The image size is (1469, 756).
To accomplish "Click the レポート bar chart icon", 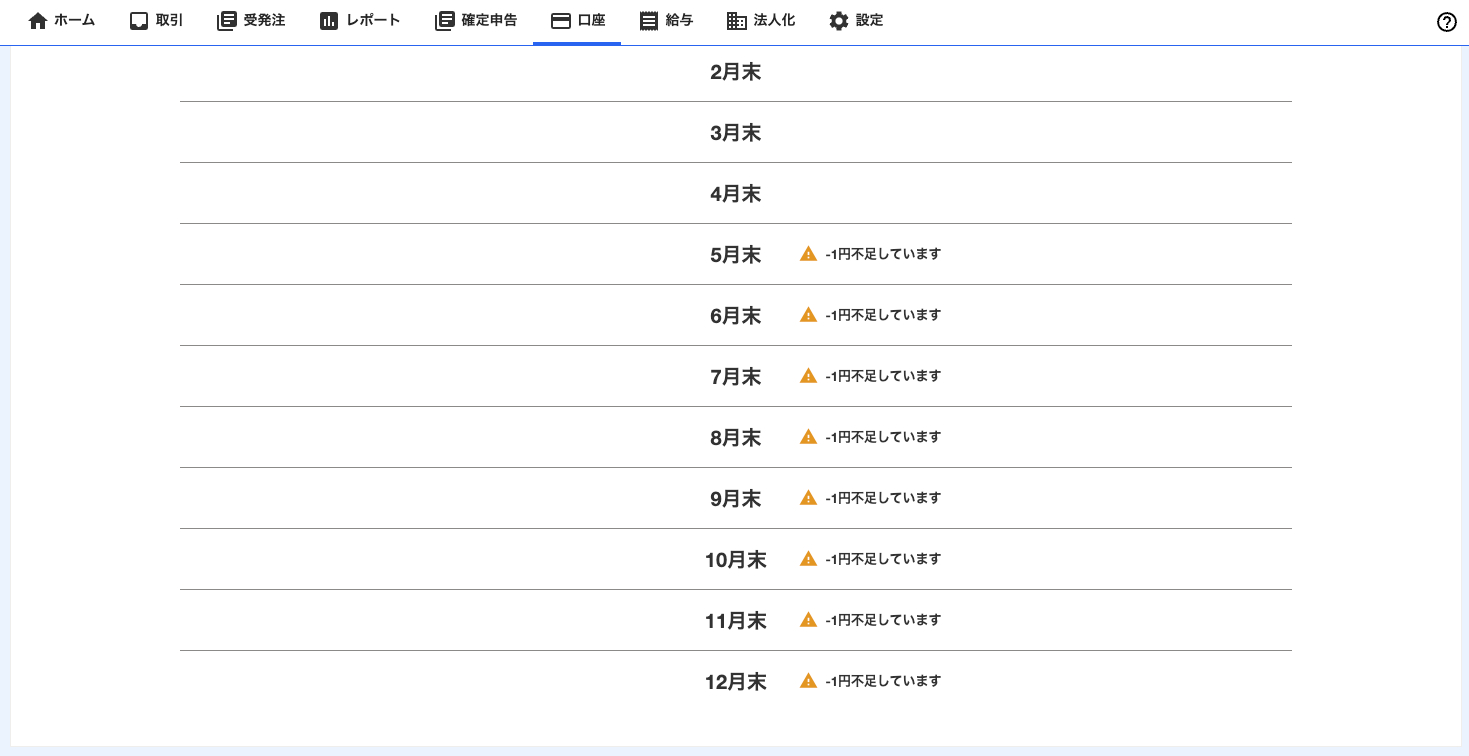I will point(329,21).
